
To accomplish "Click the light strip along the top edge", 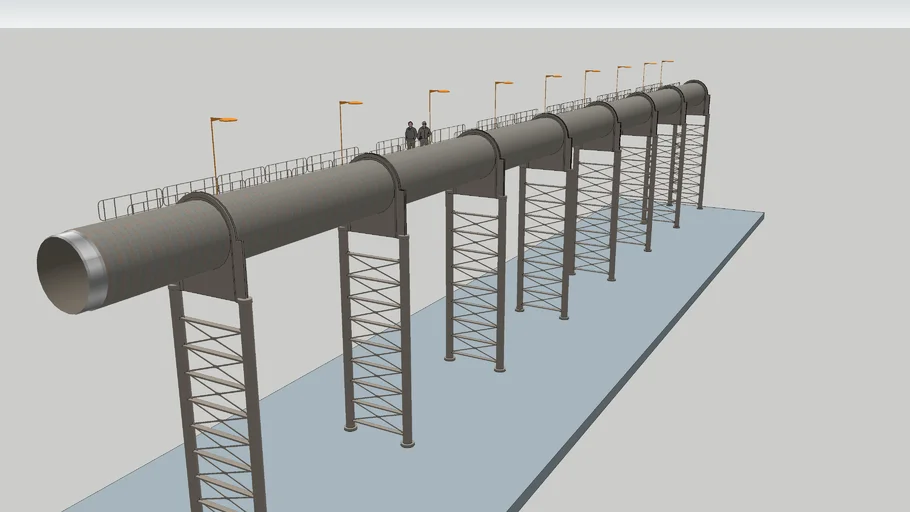I will (455, 13).
